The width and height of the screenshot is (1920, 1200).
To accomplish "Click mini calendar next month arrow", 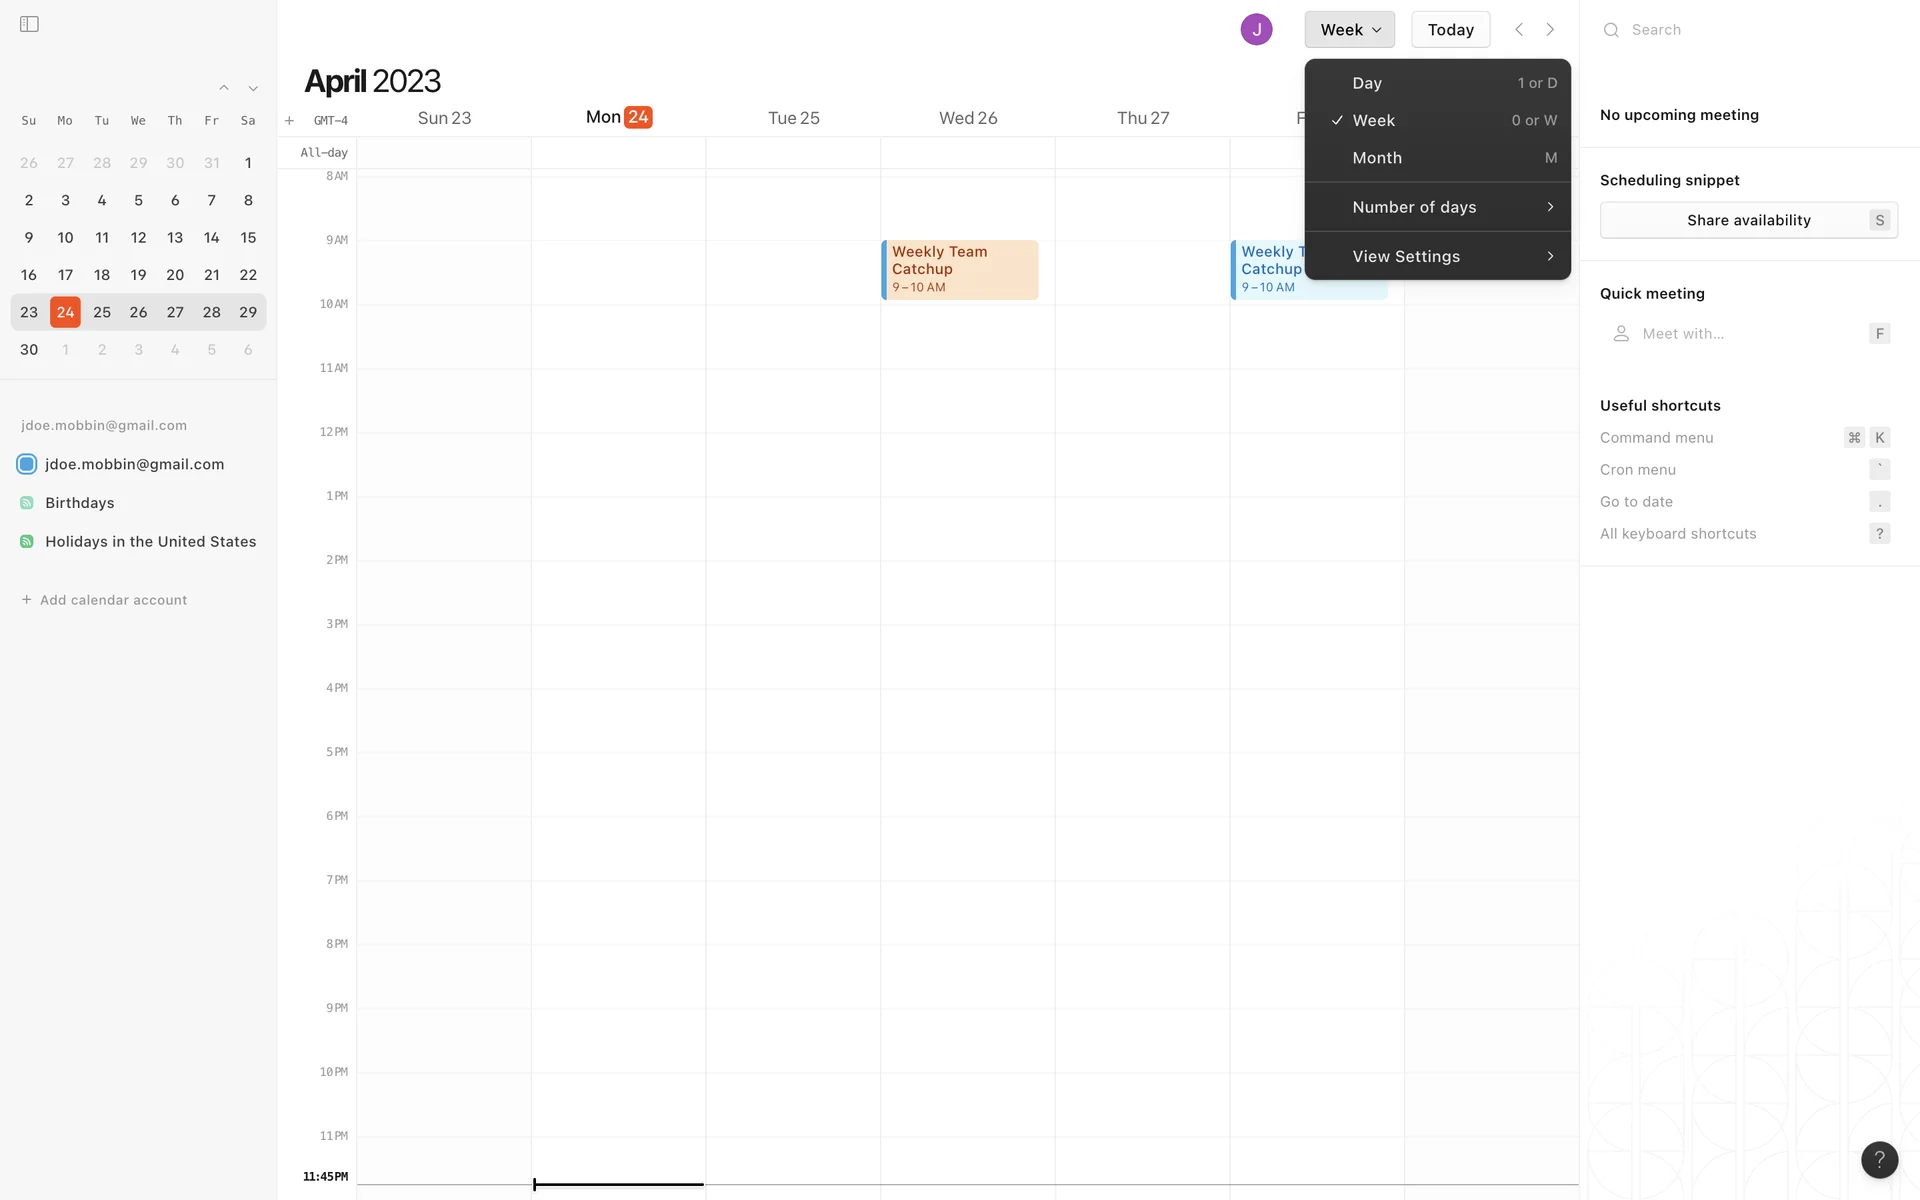I will [x=253, y=88].
